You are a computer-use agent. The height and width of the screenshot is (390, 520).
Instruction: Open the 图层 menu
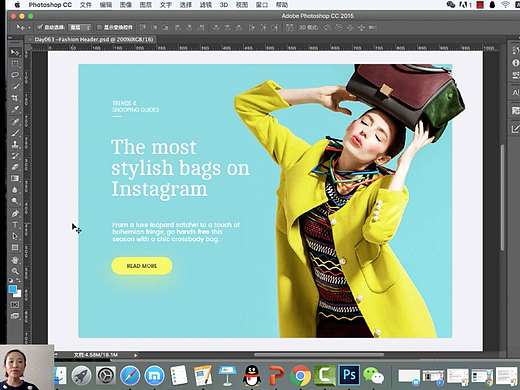pyautogui.click(x=146, y=5)
